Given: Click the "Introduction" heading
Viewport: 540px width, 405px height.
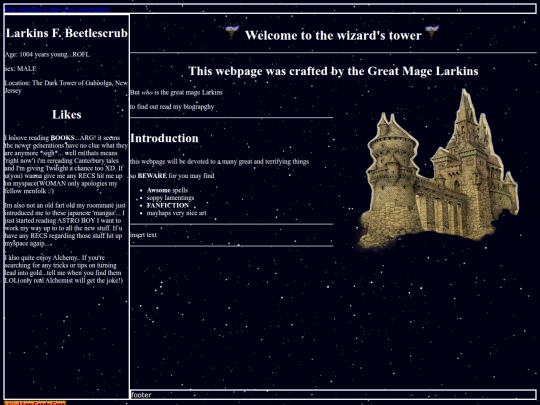Looking at the screenshot, I should [x=164, y=138].
